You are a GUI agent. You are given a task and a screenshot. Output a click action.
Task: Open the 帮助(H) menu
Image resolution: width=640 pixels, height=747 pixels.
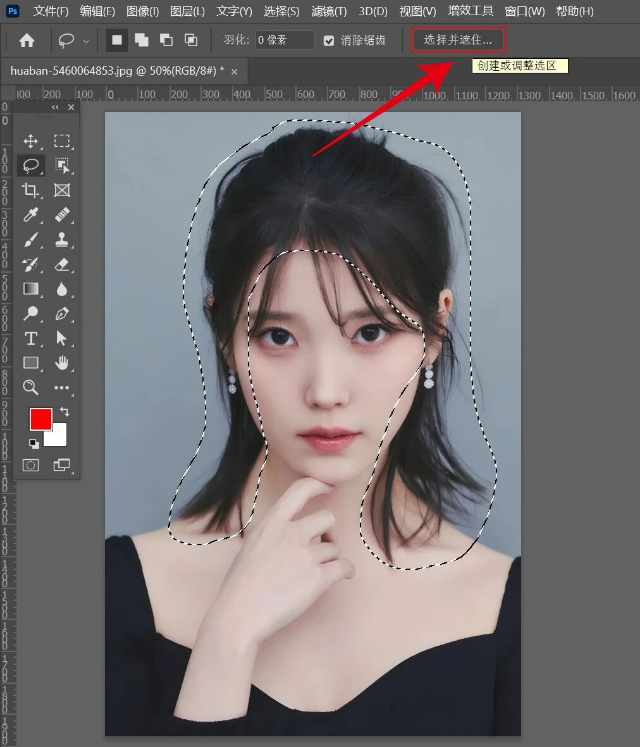[575, 11]
